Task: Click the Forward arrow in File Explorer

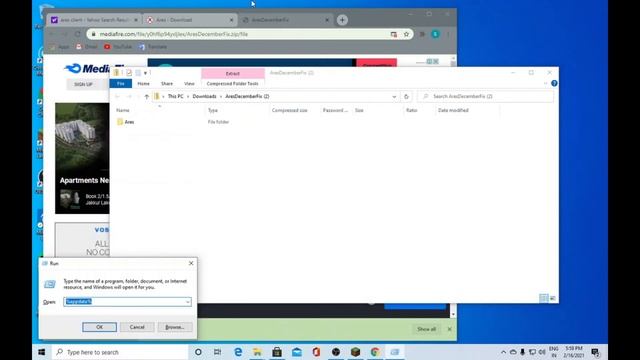Action: pyautogui.click(x=129, y=97)
